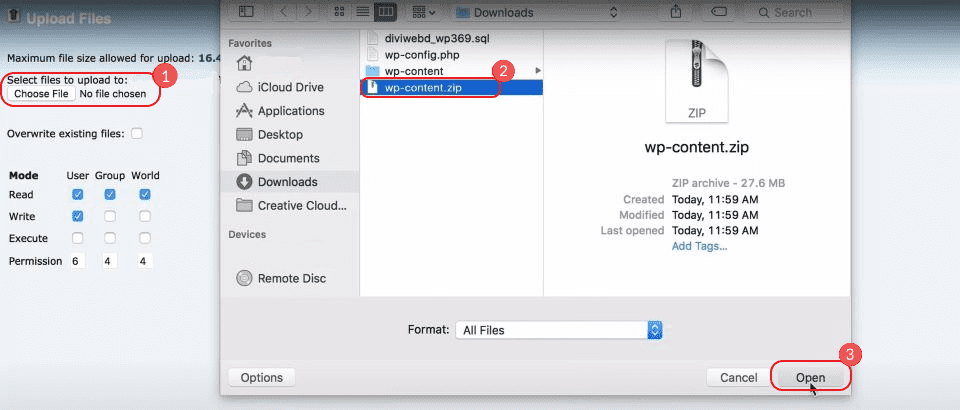Toggle the World Read permission checkbox

pyautogui.click(x=144, y=195)
